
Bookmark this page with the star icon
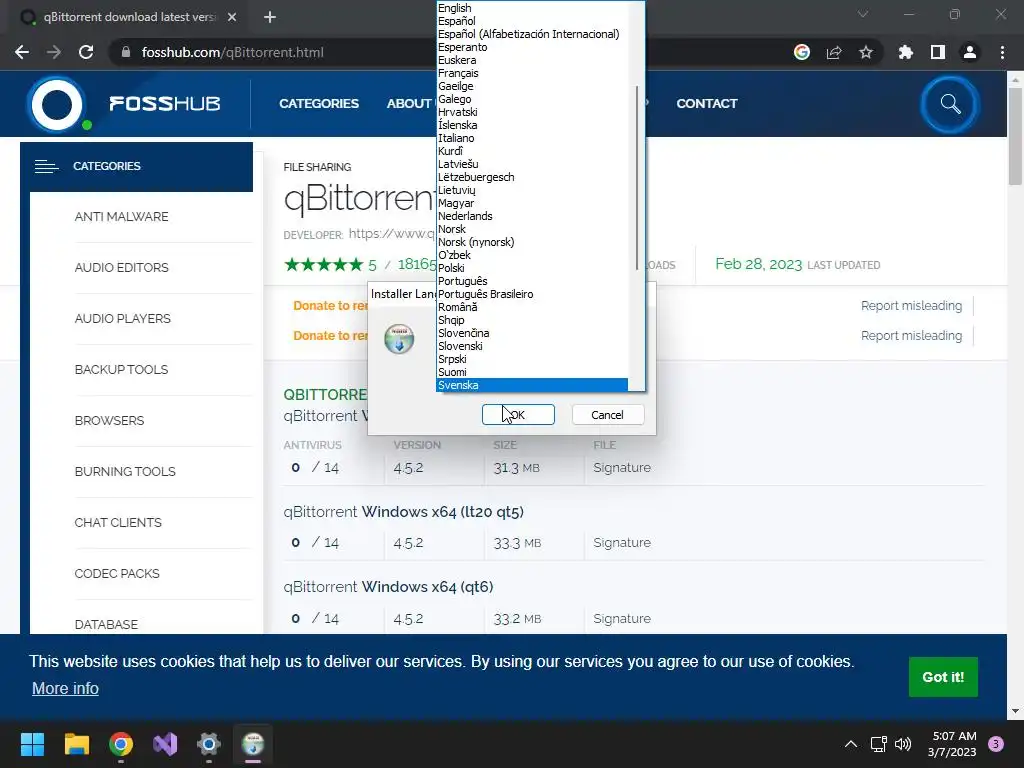[866, 52]
